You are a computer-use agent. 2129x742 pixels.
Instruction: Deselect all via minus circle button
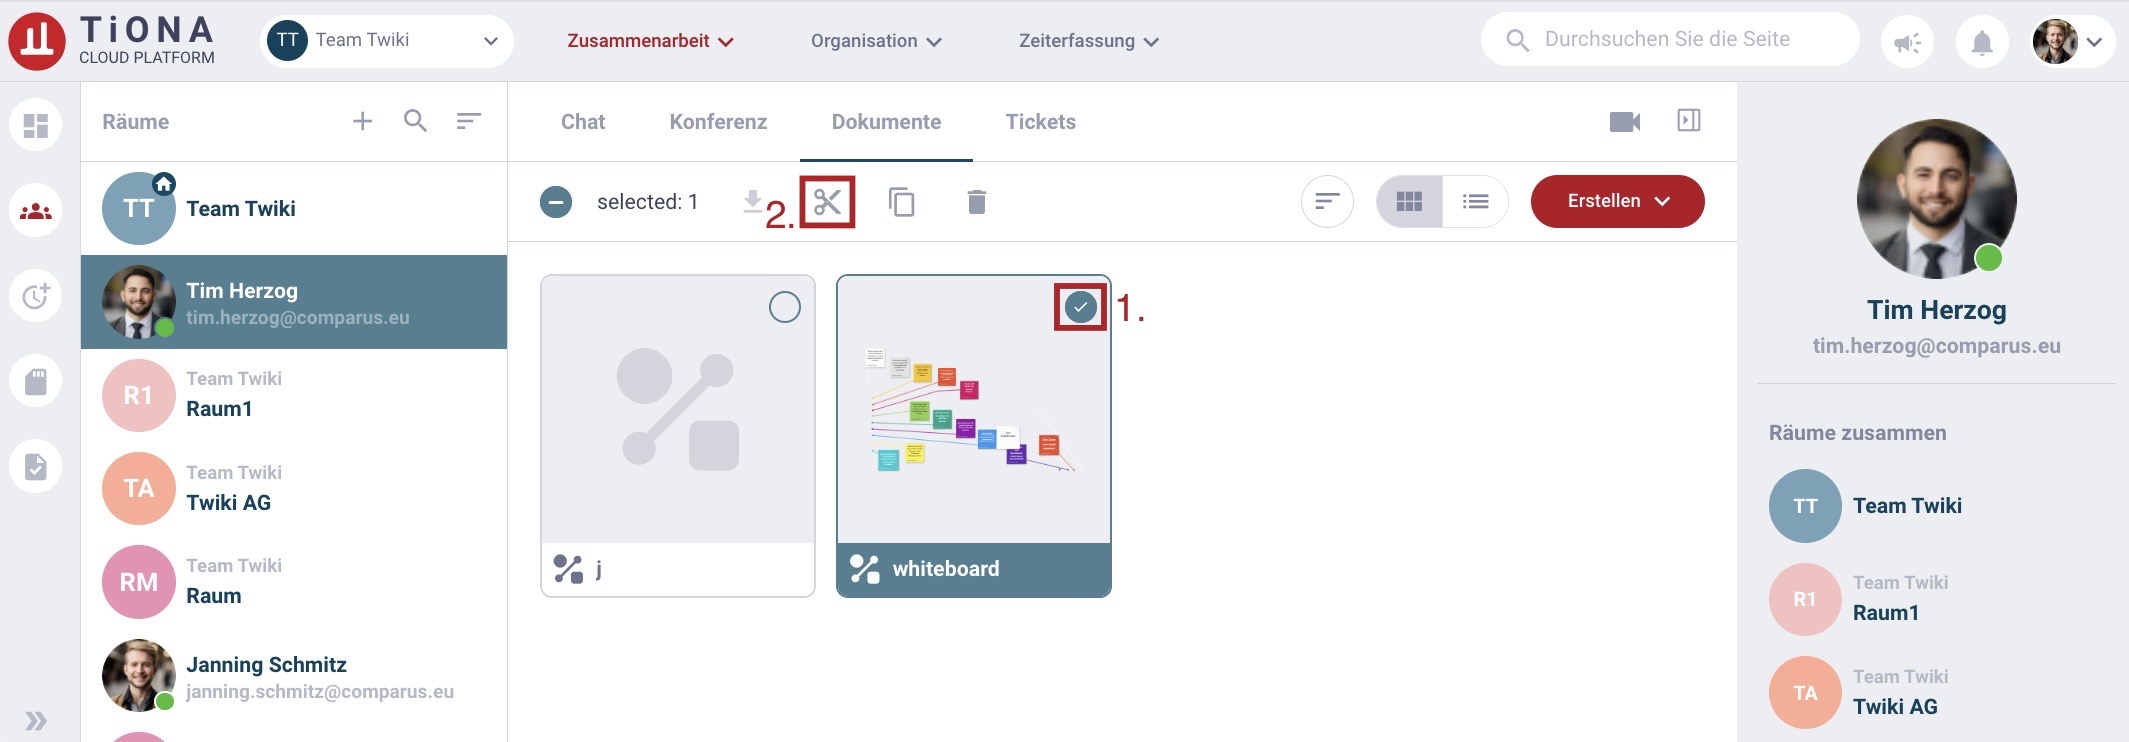556,202
